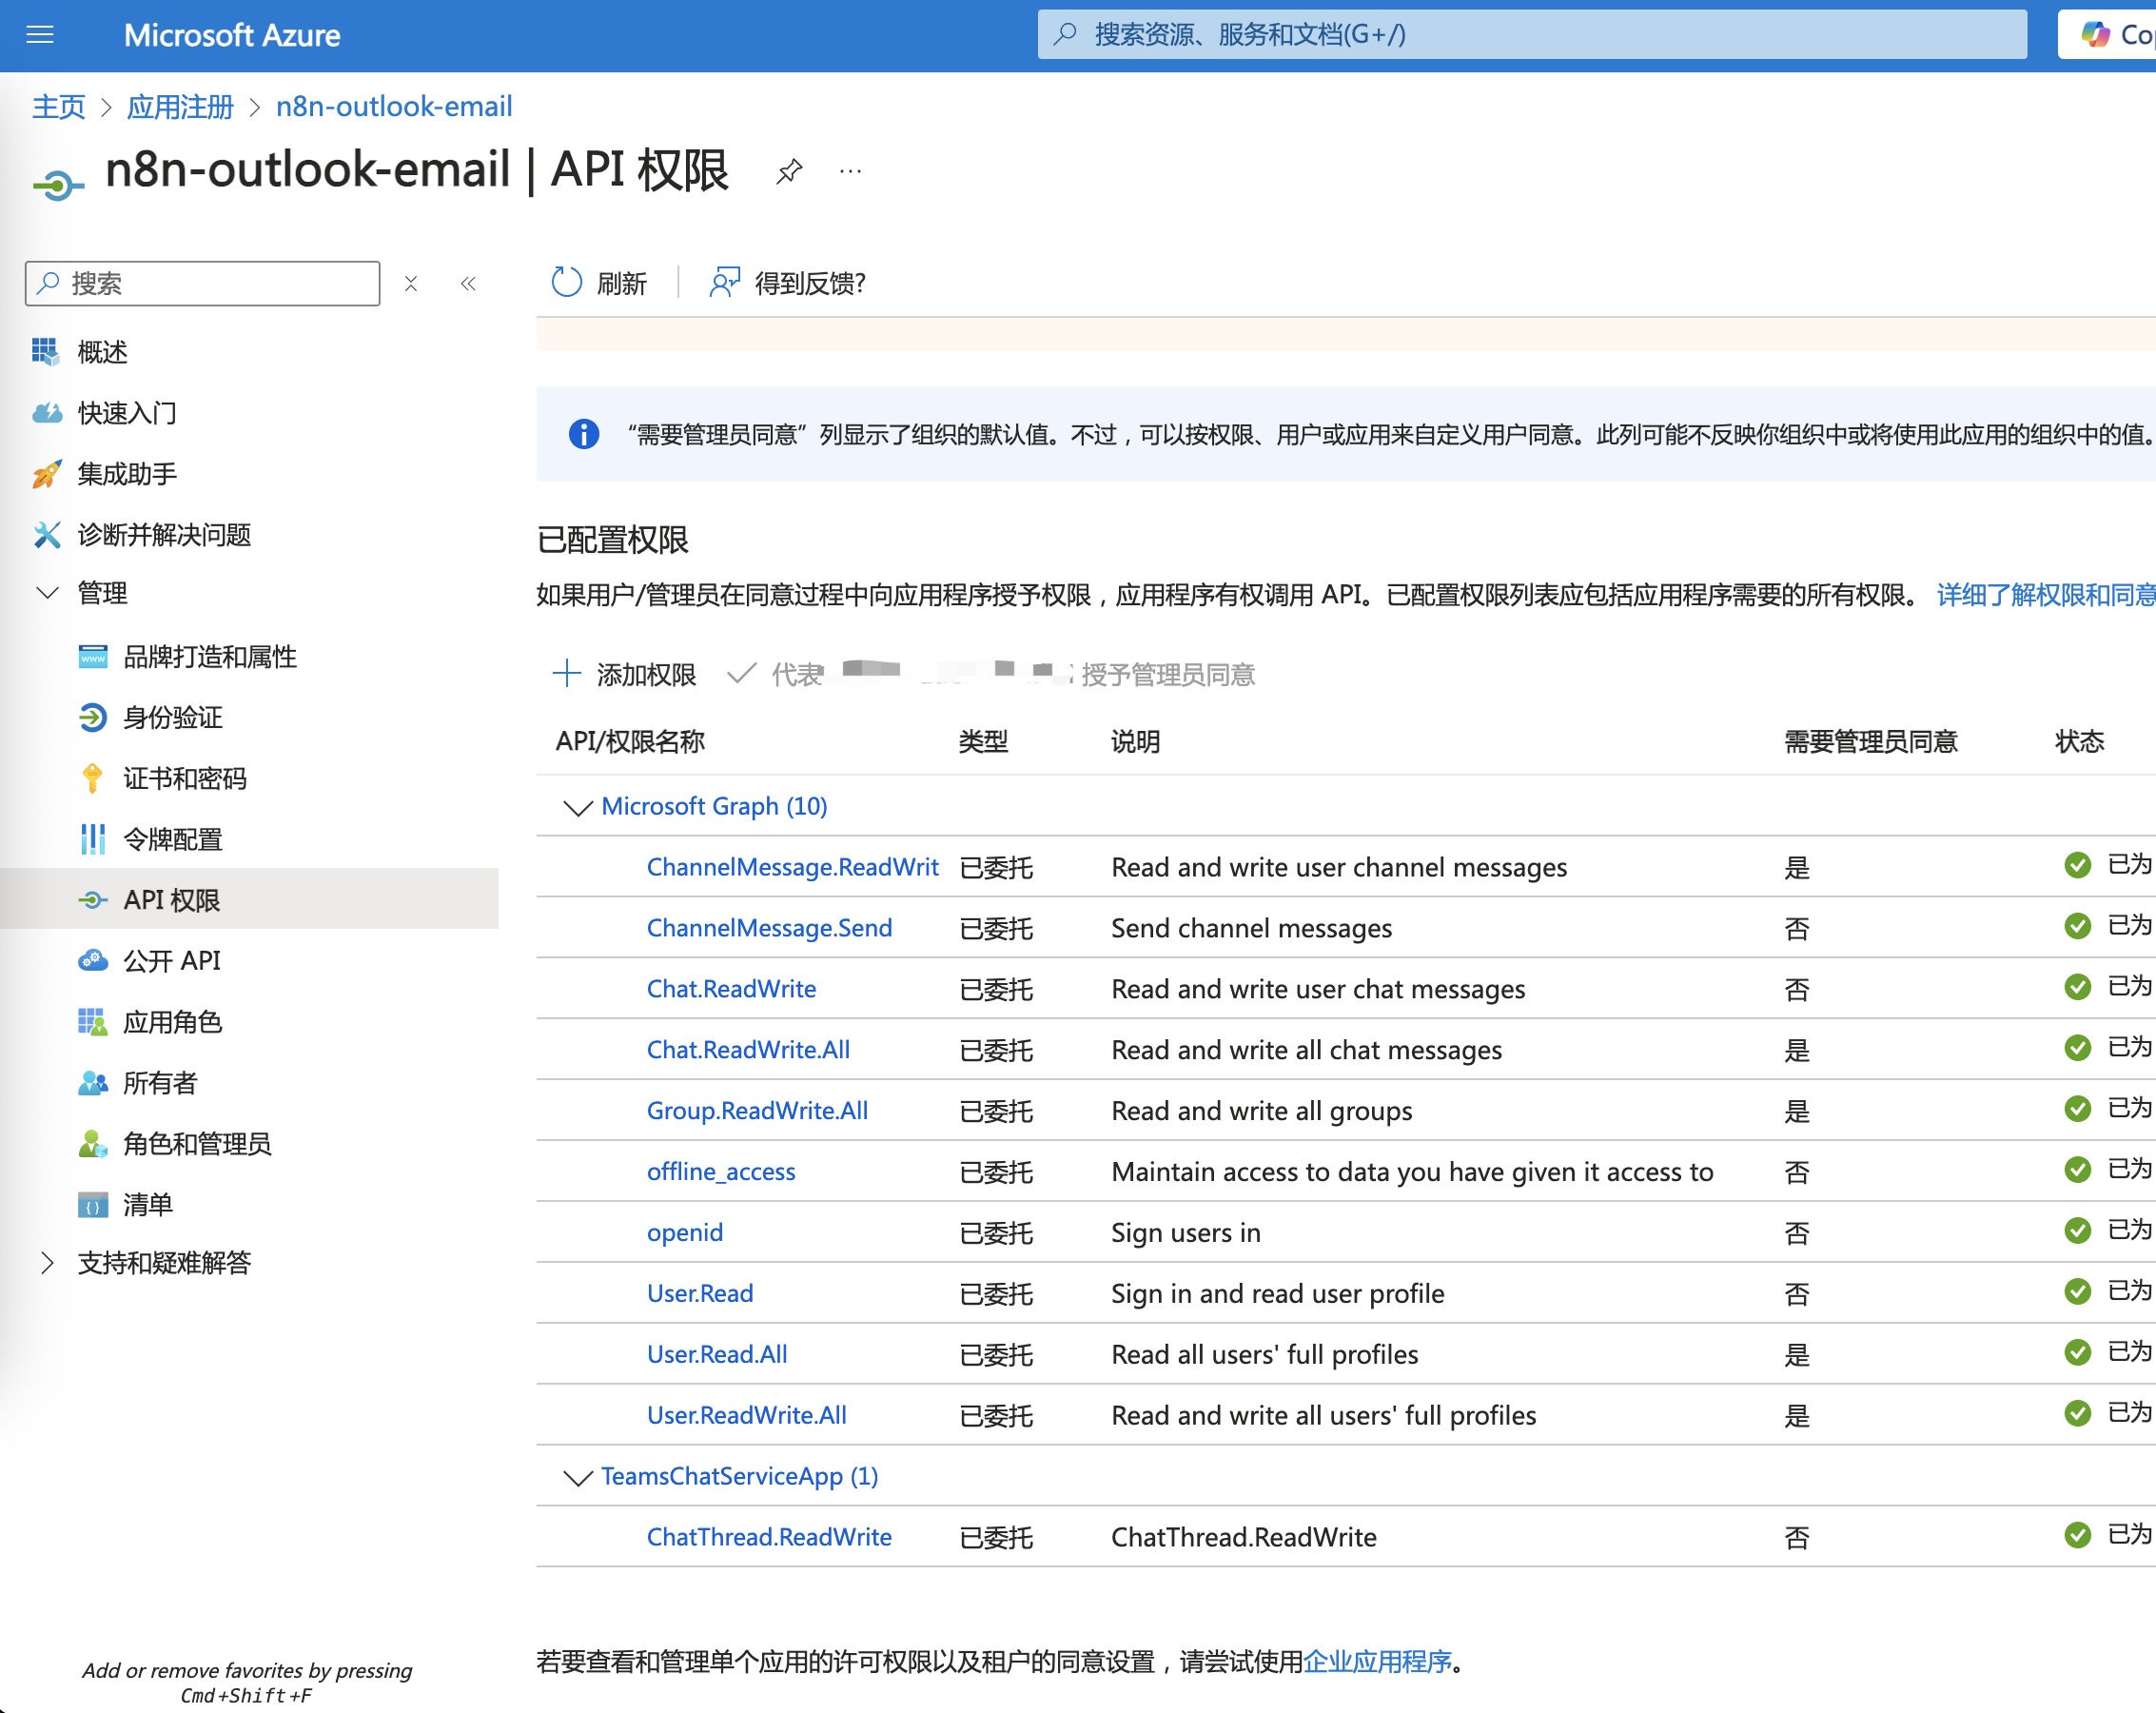Open 快速入门 in the sidebar
2156x1713 pixels.
[x=127, y=413]
